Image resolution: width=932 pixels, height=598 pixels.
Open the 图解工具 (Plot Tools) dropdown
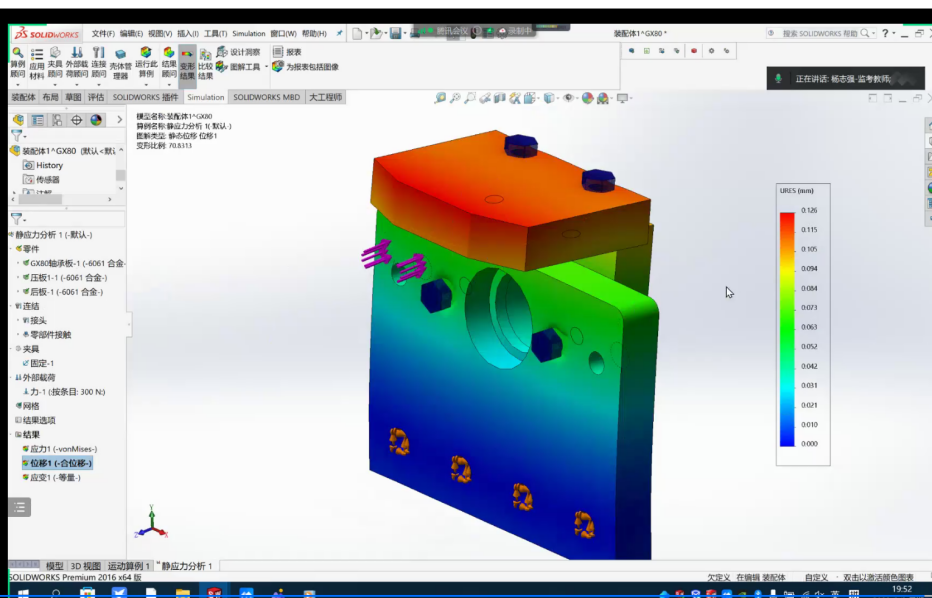tap(267, 67)
